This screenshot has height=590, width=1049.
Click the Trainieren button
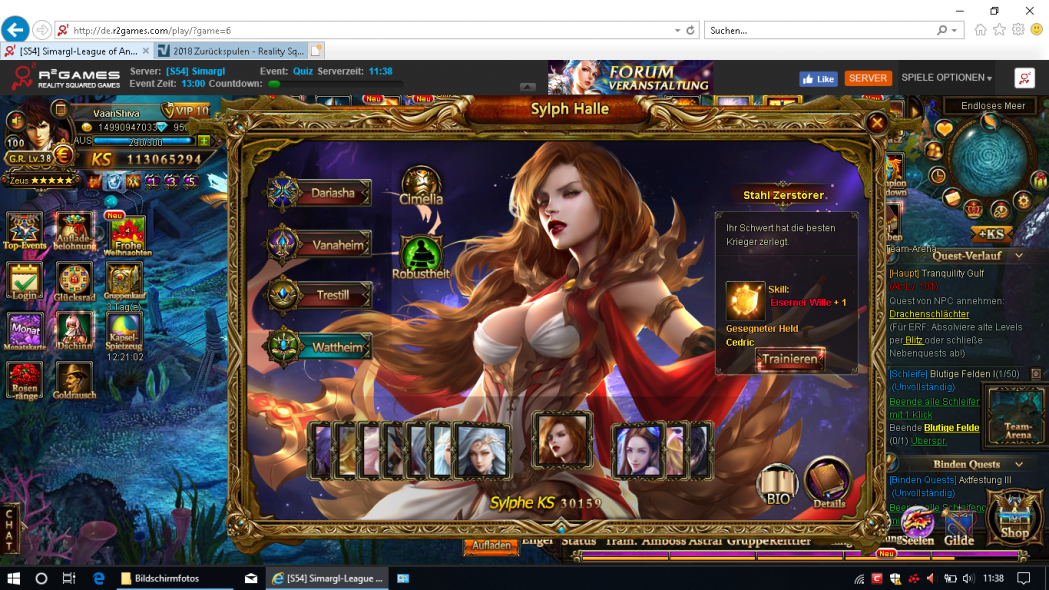pos(789,359)
